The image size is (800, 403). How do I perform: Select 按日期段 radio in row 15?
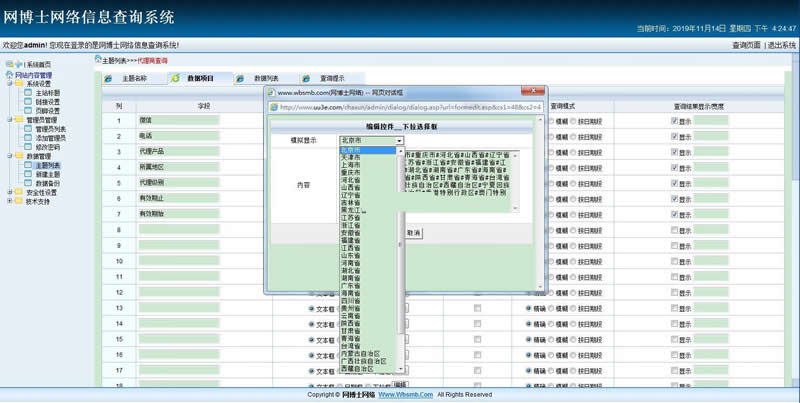click(x=573, y=340)
